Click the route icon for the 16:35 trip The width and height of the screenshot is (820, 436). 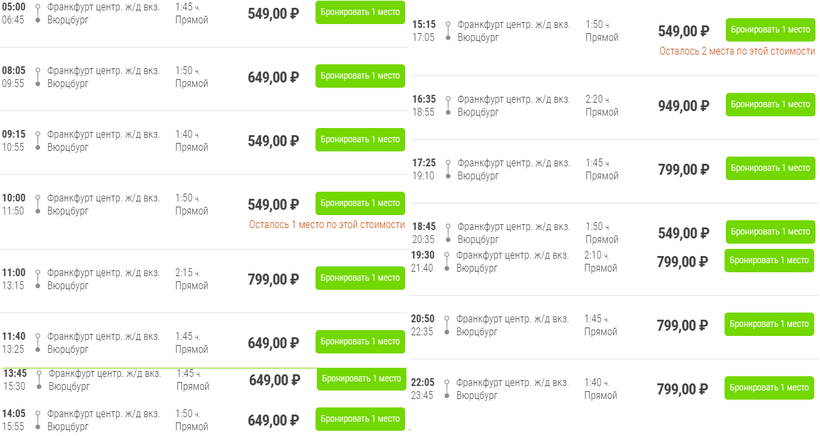[x=447, y=106]
